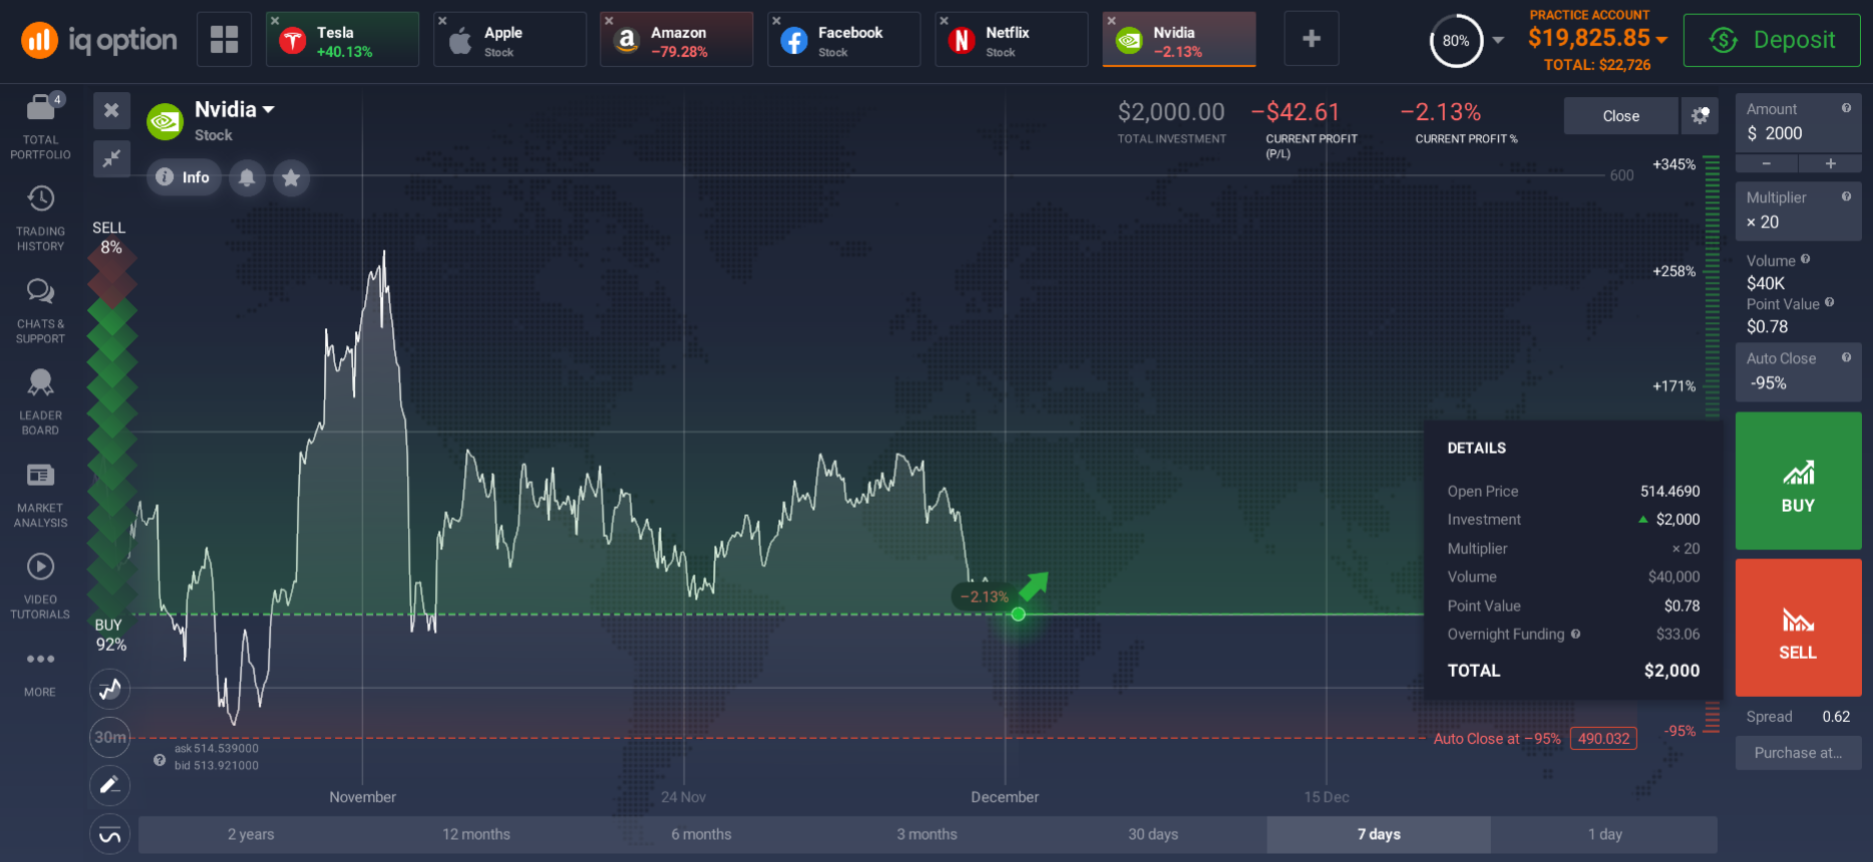Set a price alert bell icon
This screenshot has height=862, width=1873.
247,177
